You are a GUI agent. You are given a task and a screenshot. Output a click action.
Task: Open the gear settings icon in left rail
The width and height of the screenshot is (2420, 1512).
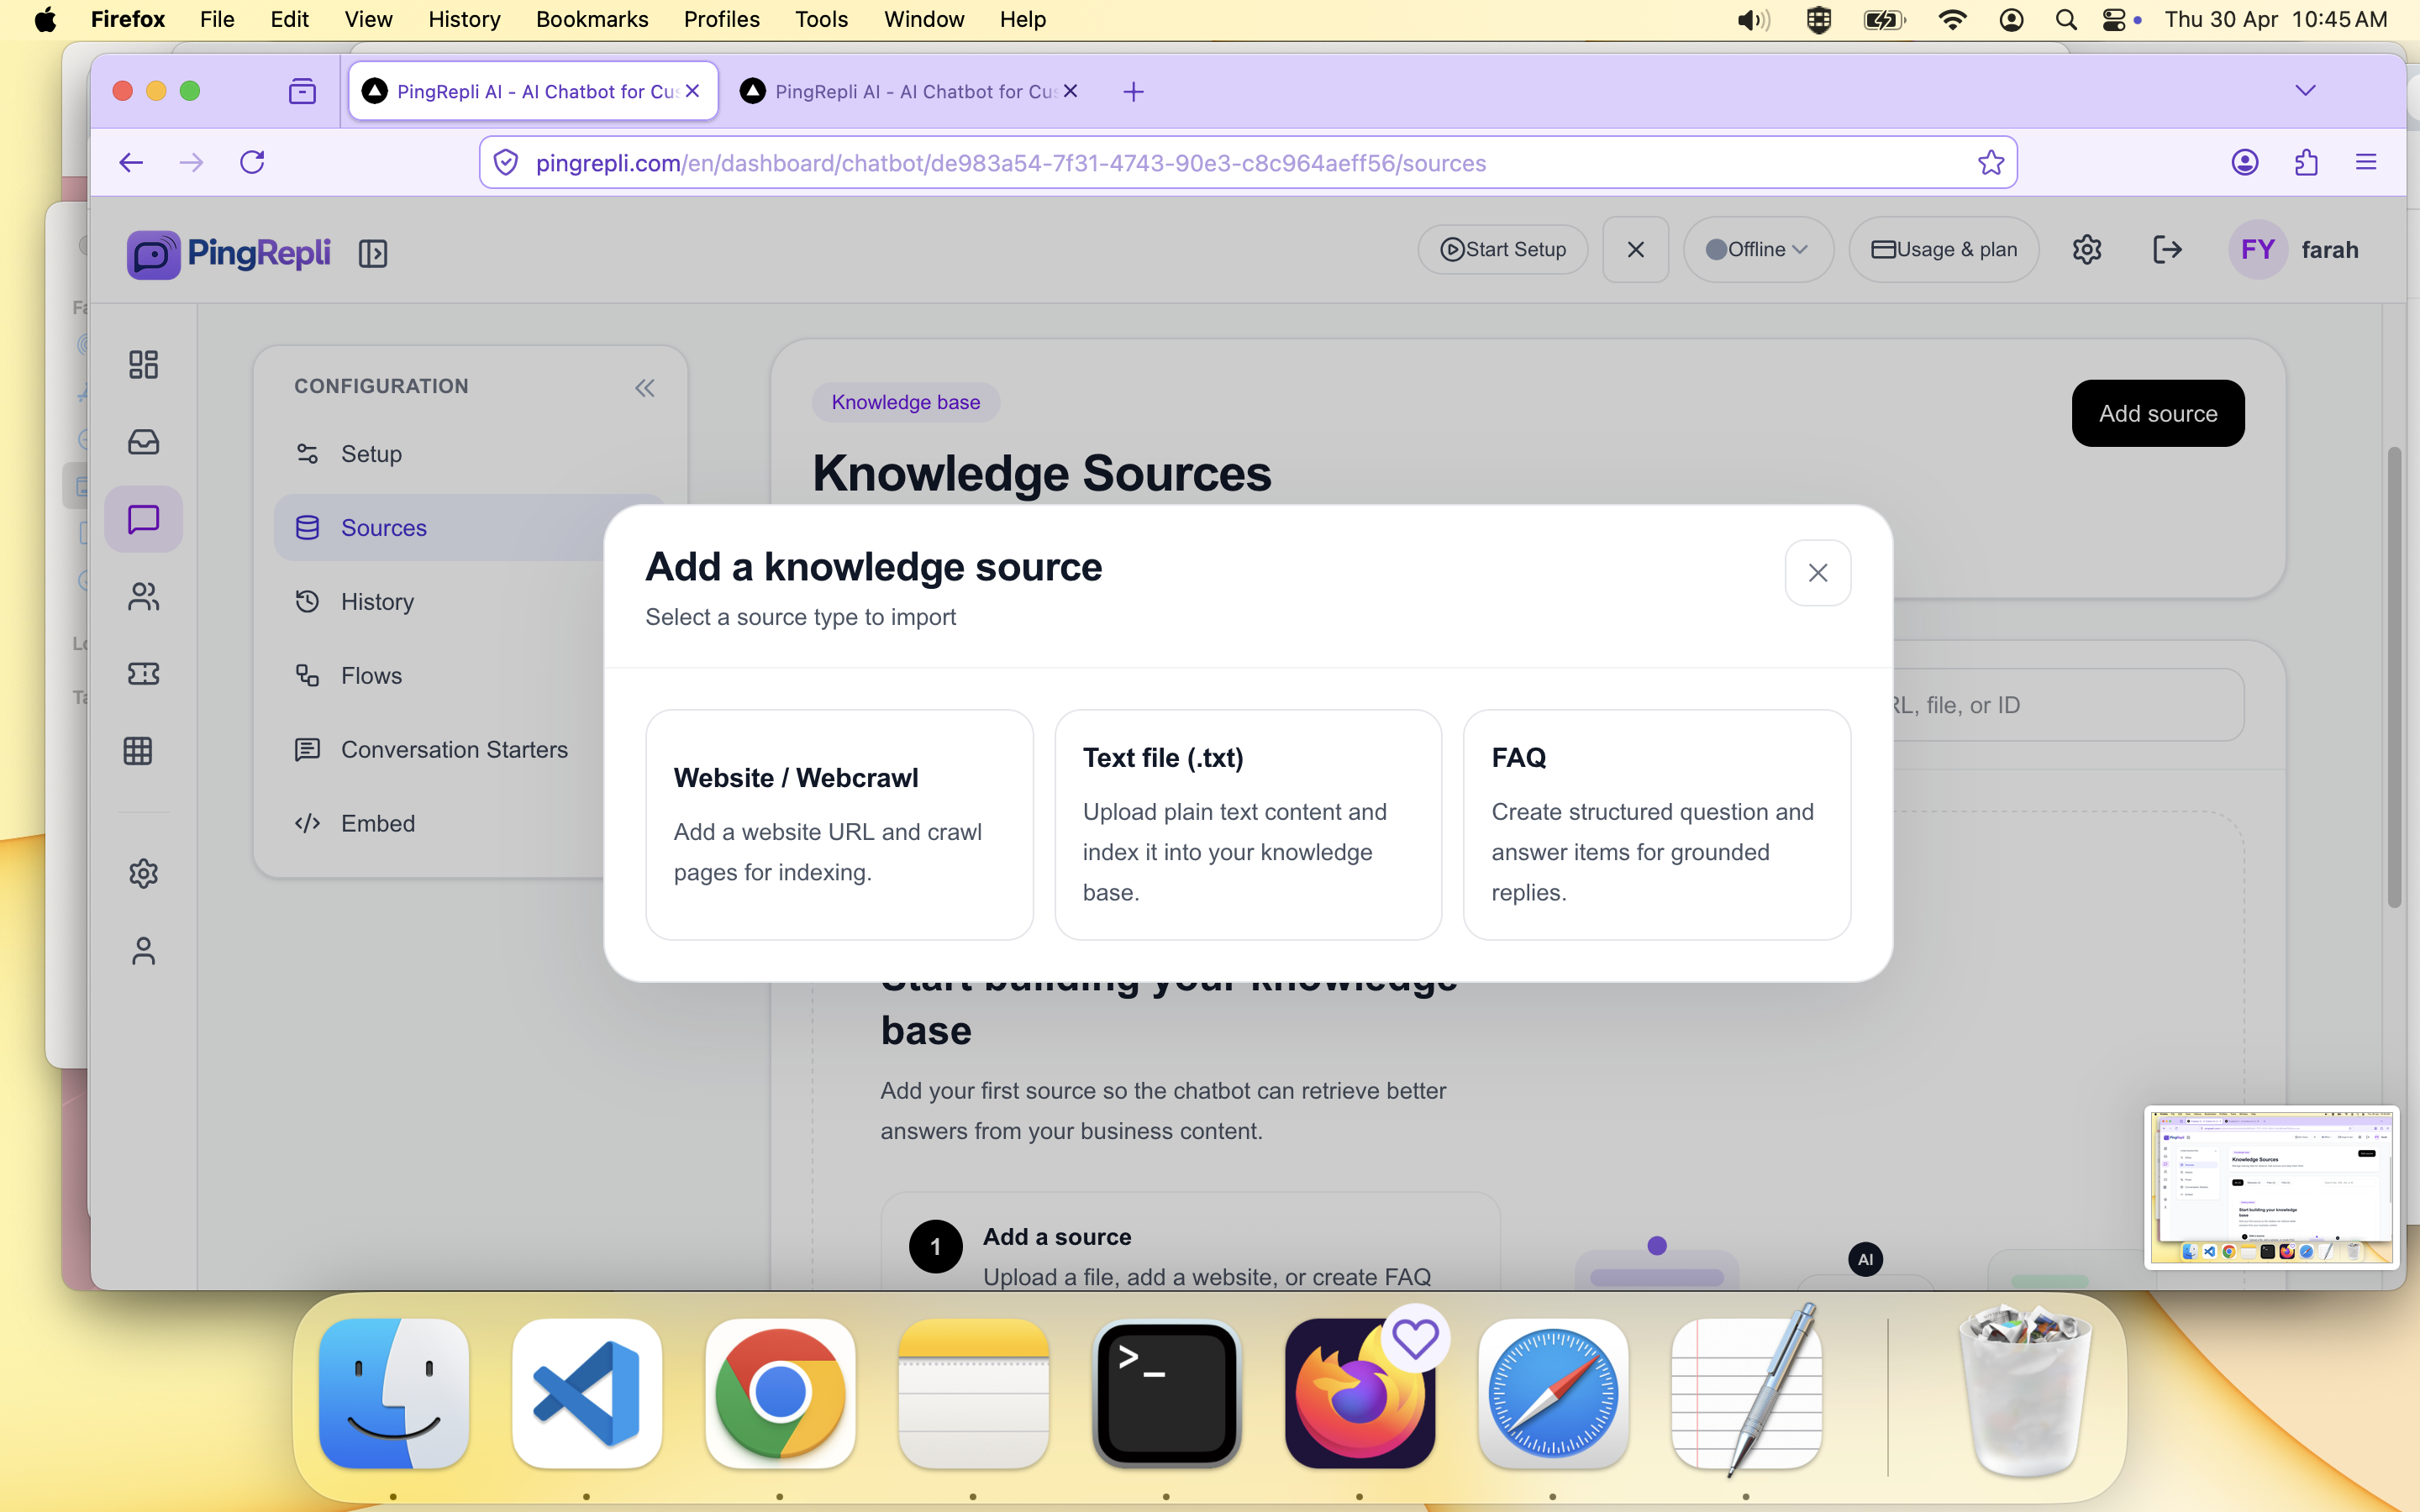(x=143, y=873)
